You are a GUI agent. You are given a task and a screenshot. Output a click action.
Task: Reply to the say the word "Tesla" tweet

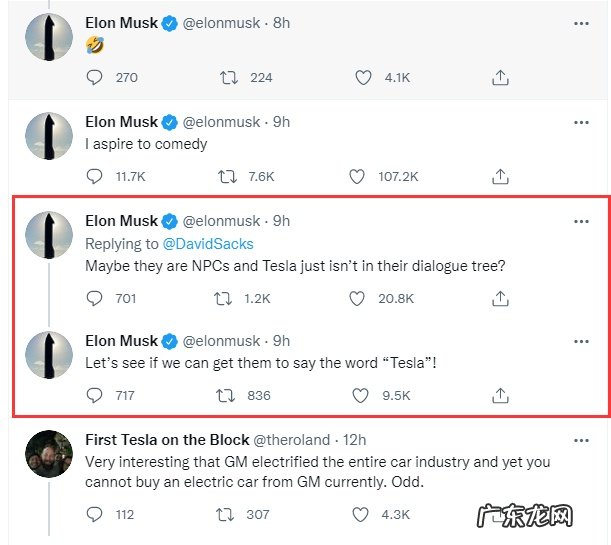95,395
